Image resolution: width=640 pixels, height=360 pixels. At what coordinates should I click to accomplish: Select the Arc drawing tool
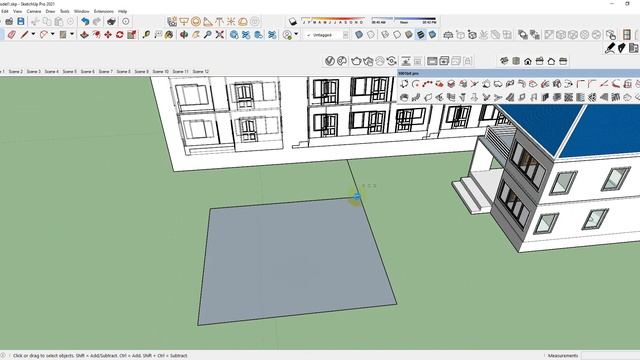pos(43,35)
